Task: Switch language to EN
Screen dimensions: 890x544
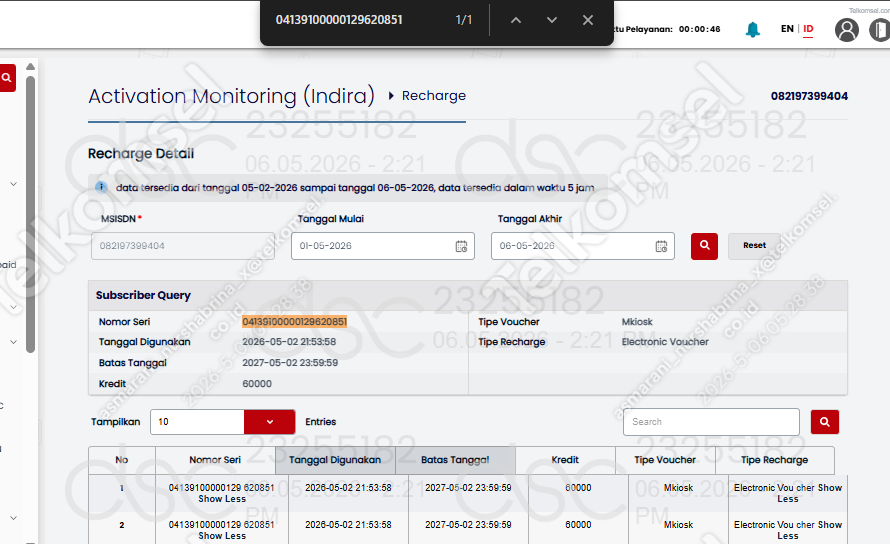Action: coord(787,28)
